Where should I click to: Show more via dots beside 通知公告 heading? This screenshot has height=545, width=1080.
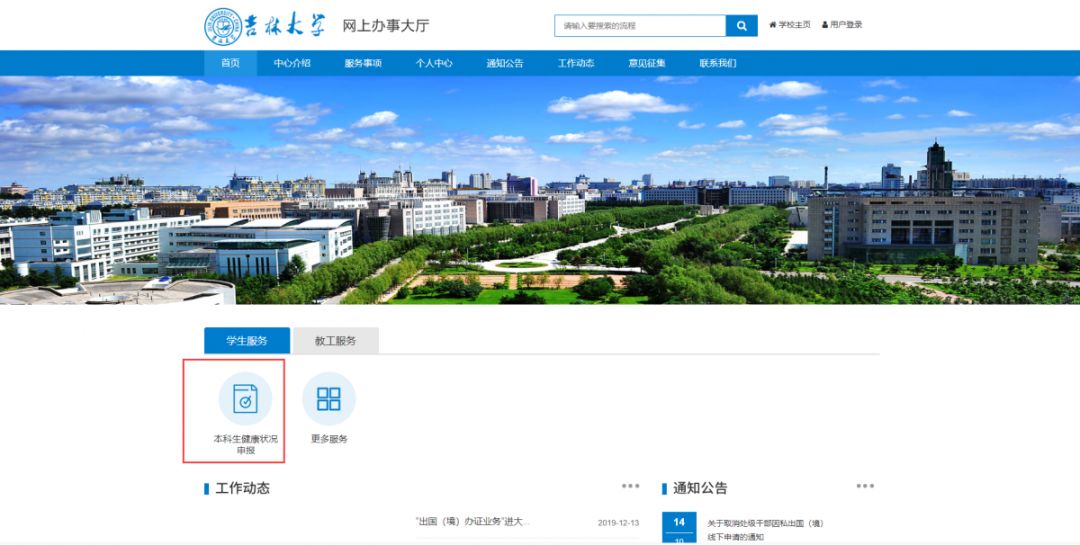(865, 487)
